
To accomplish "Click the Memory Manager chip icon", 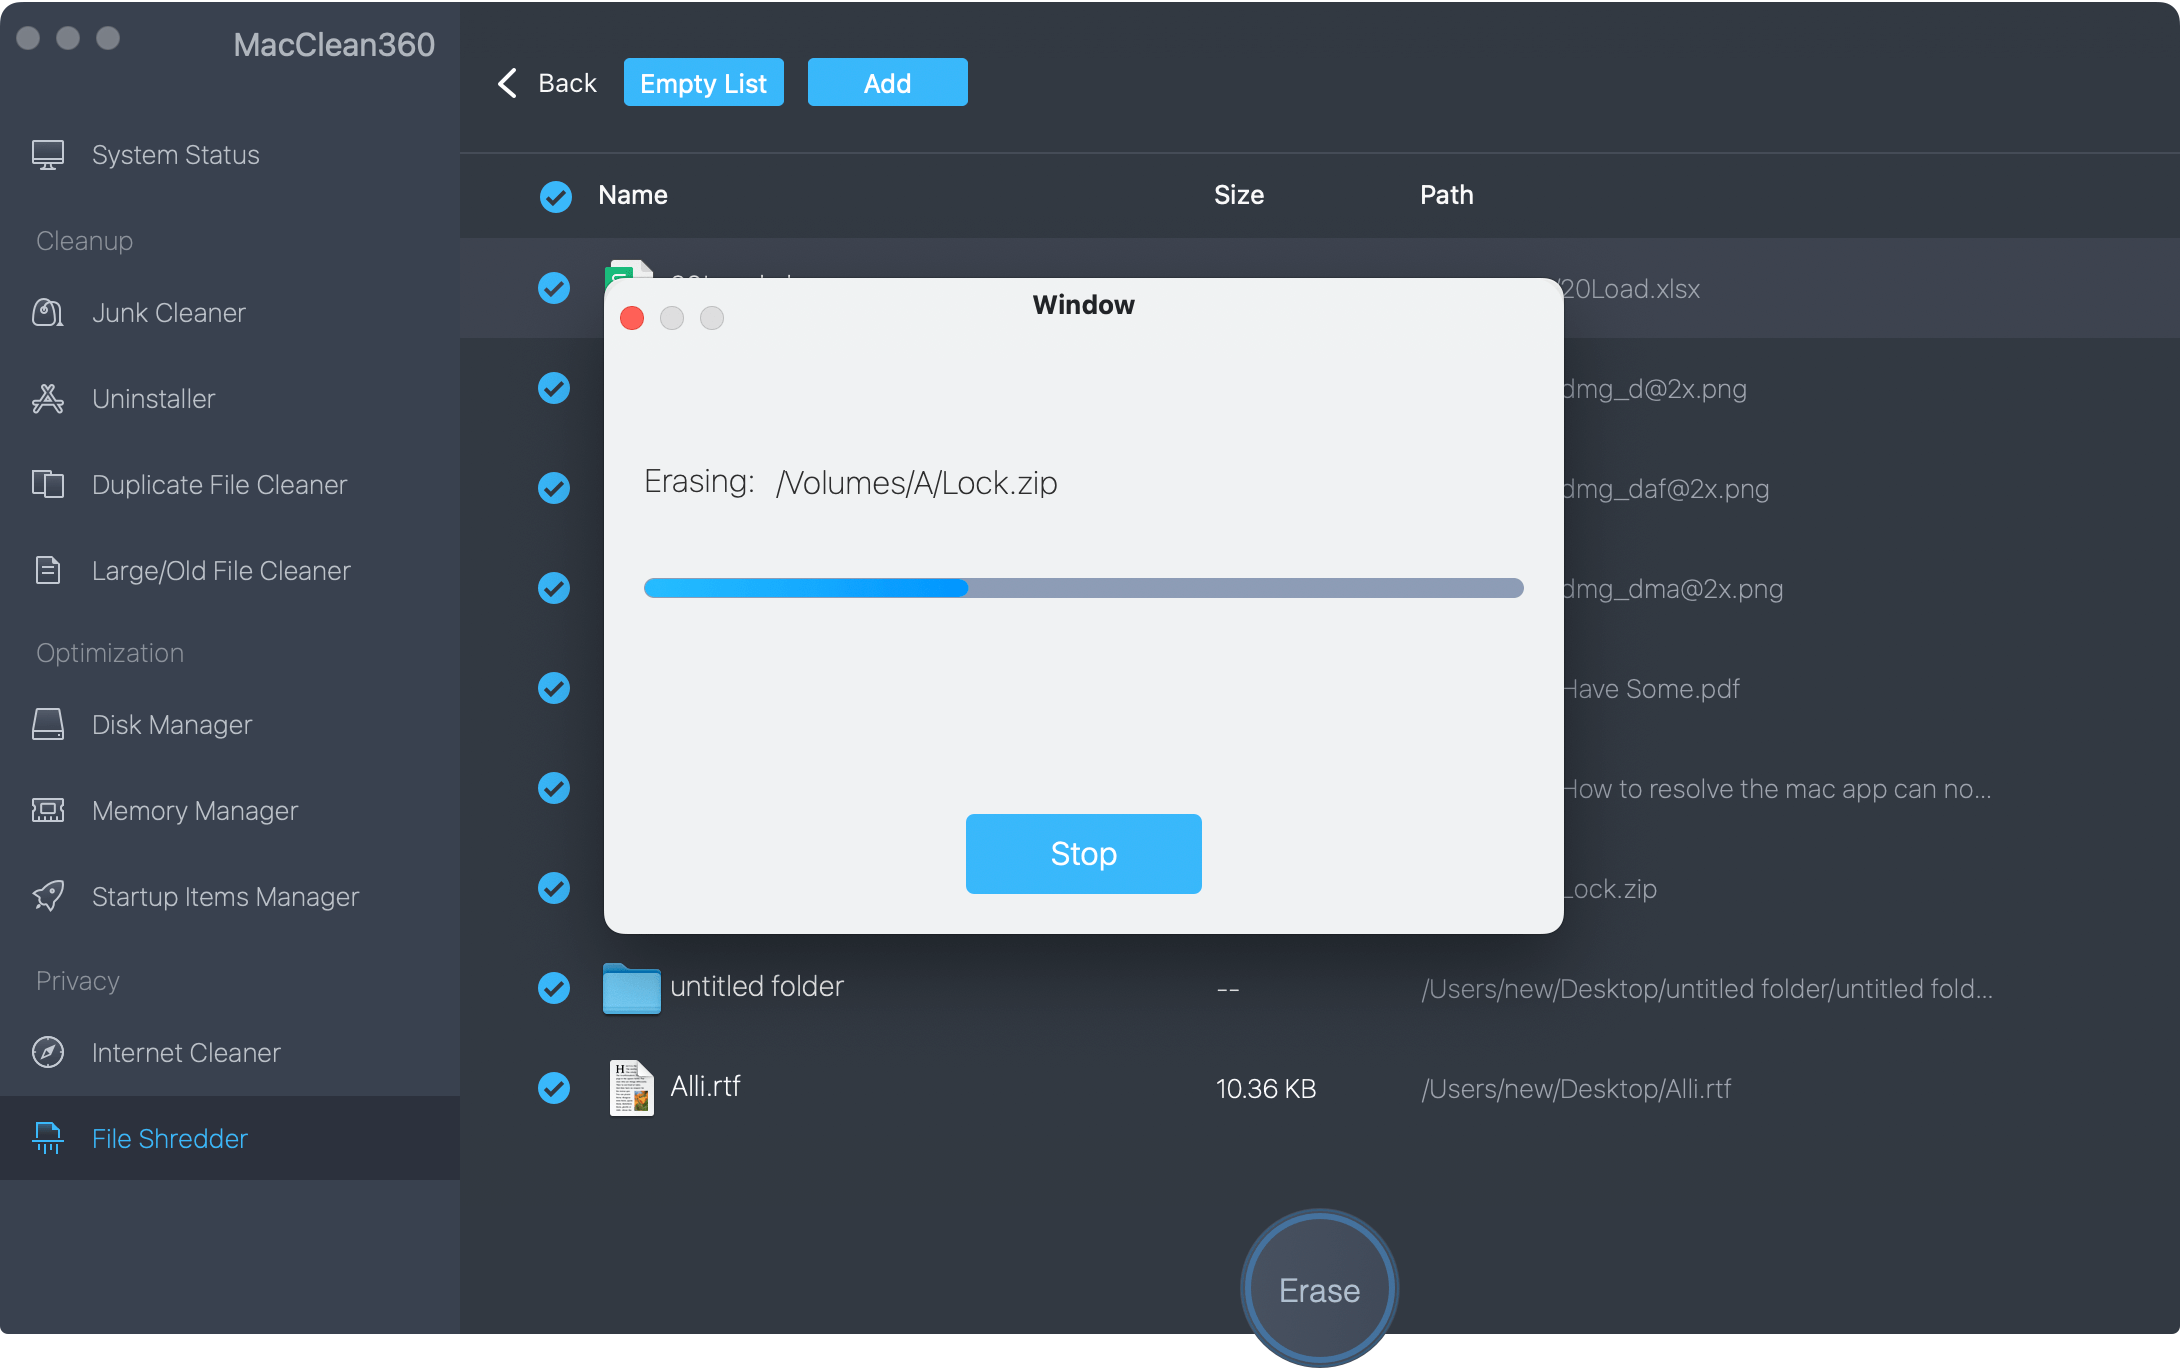I will 47,811.
